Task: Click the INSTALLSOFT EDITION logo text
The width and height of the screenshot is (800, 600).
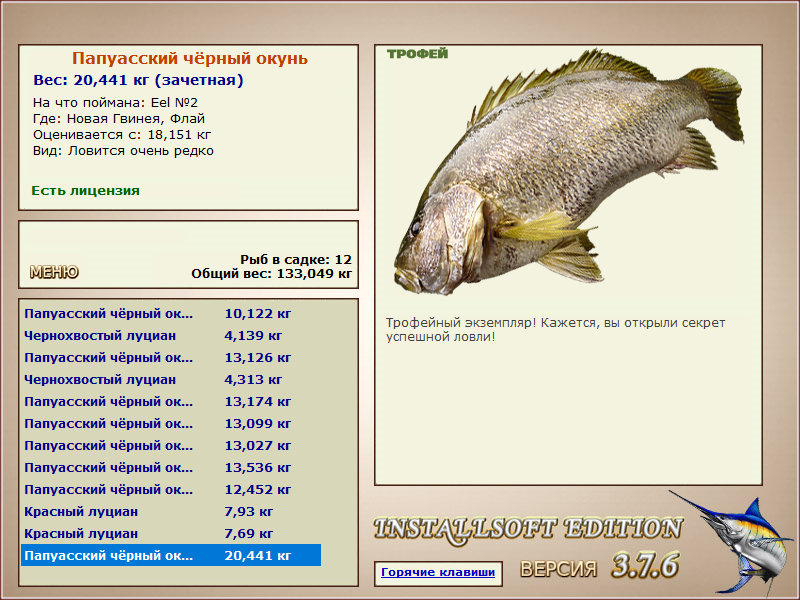Action: (528, 529)
